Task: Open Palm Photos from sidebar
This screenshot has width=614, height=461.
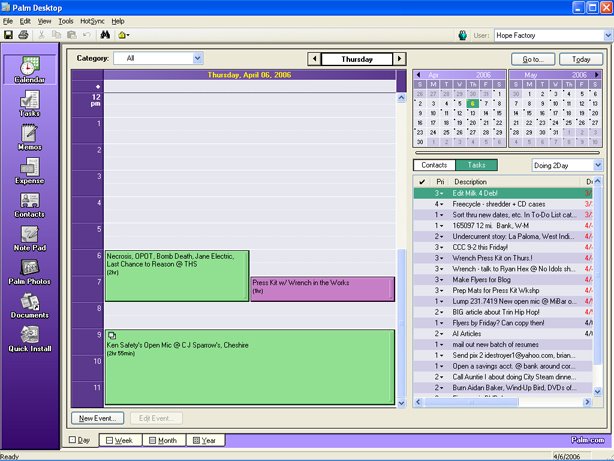Action: (x=30, y=272)
